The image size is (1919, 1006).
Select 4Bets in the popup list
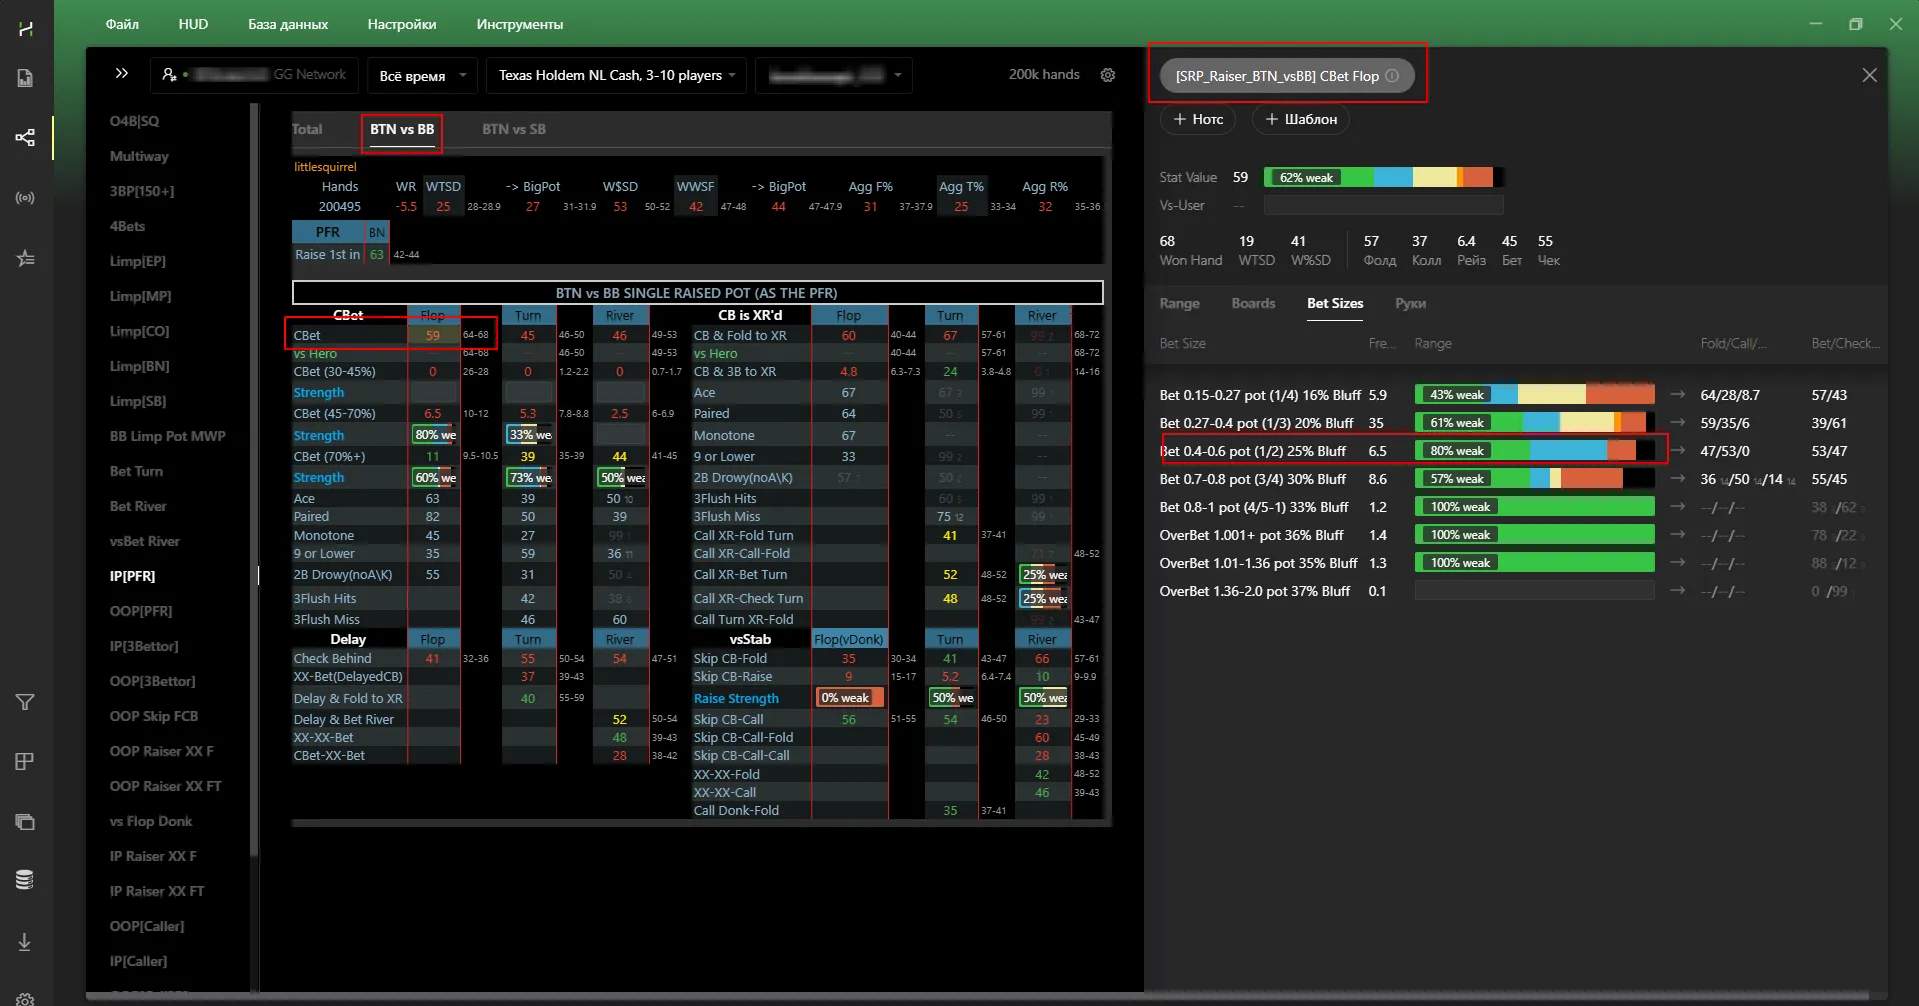coord(127,226)
